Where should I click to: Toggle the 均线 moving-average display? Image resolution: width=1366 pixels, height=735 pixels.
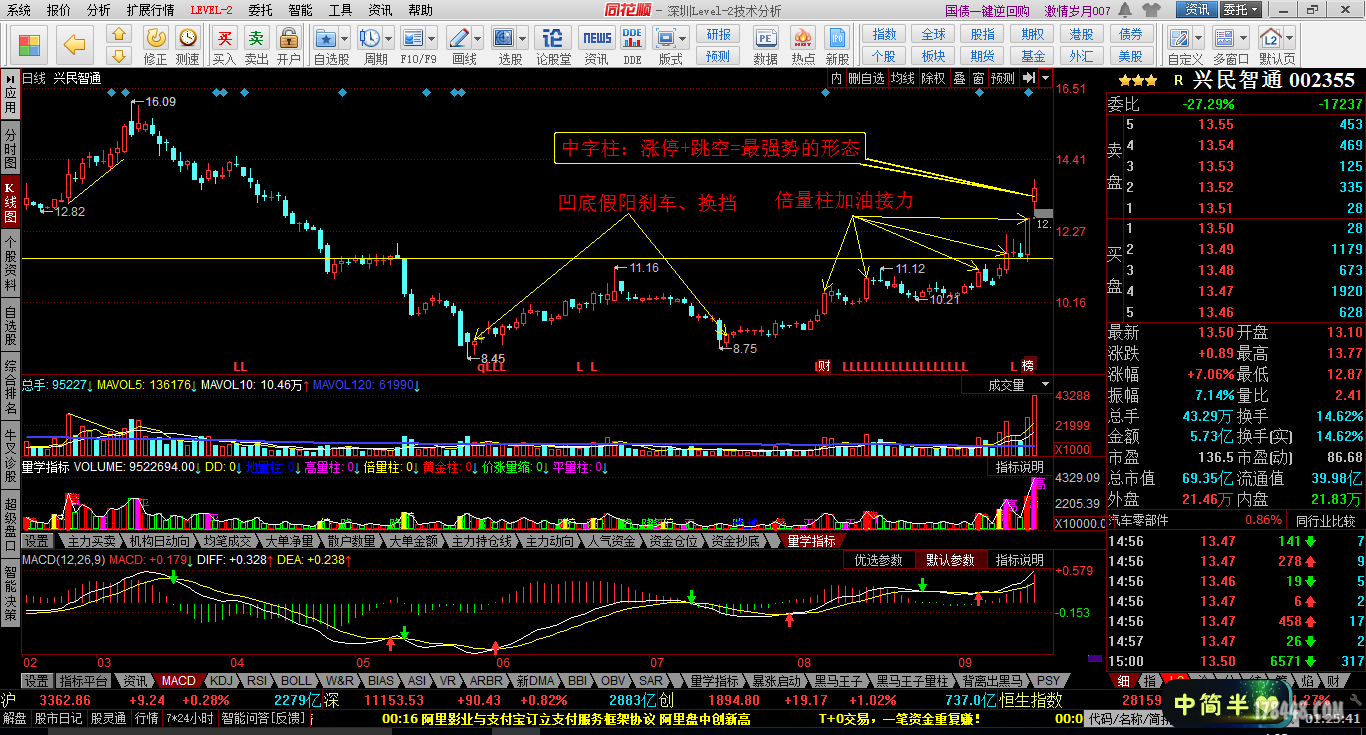click(903, 78)
